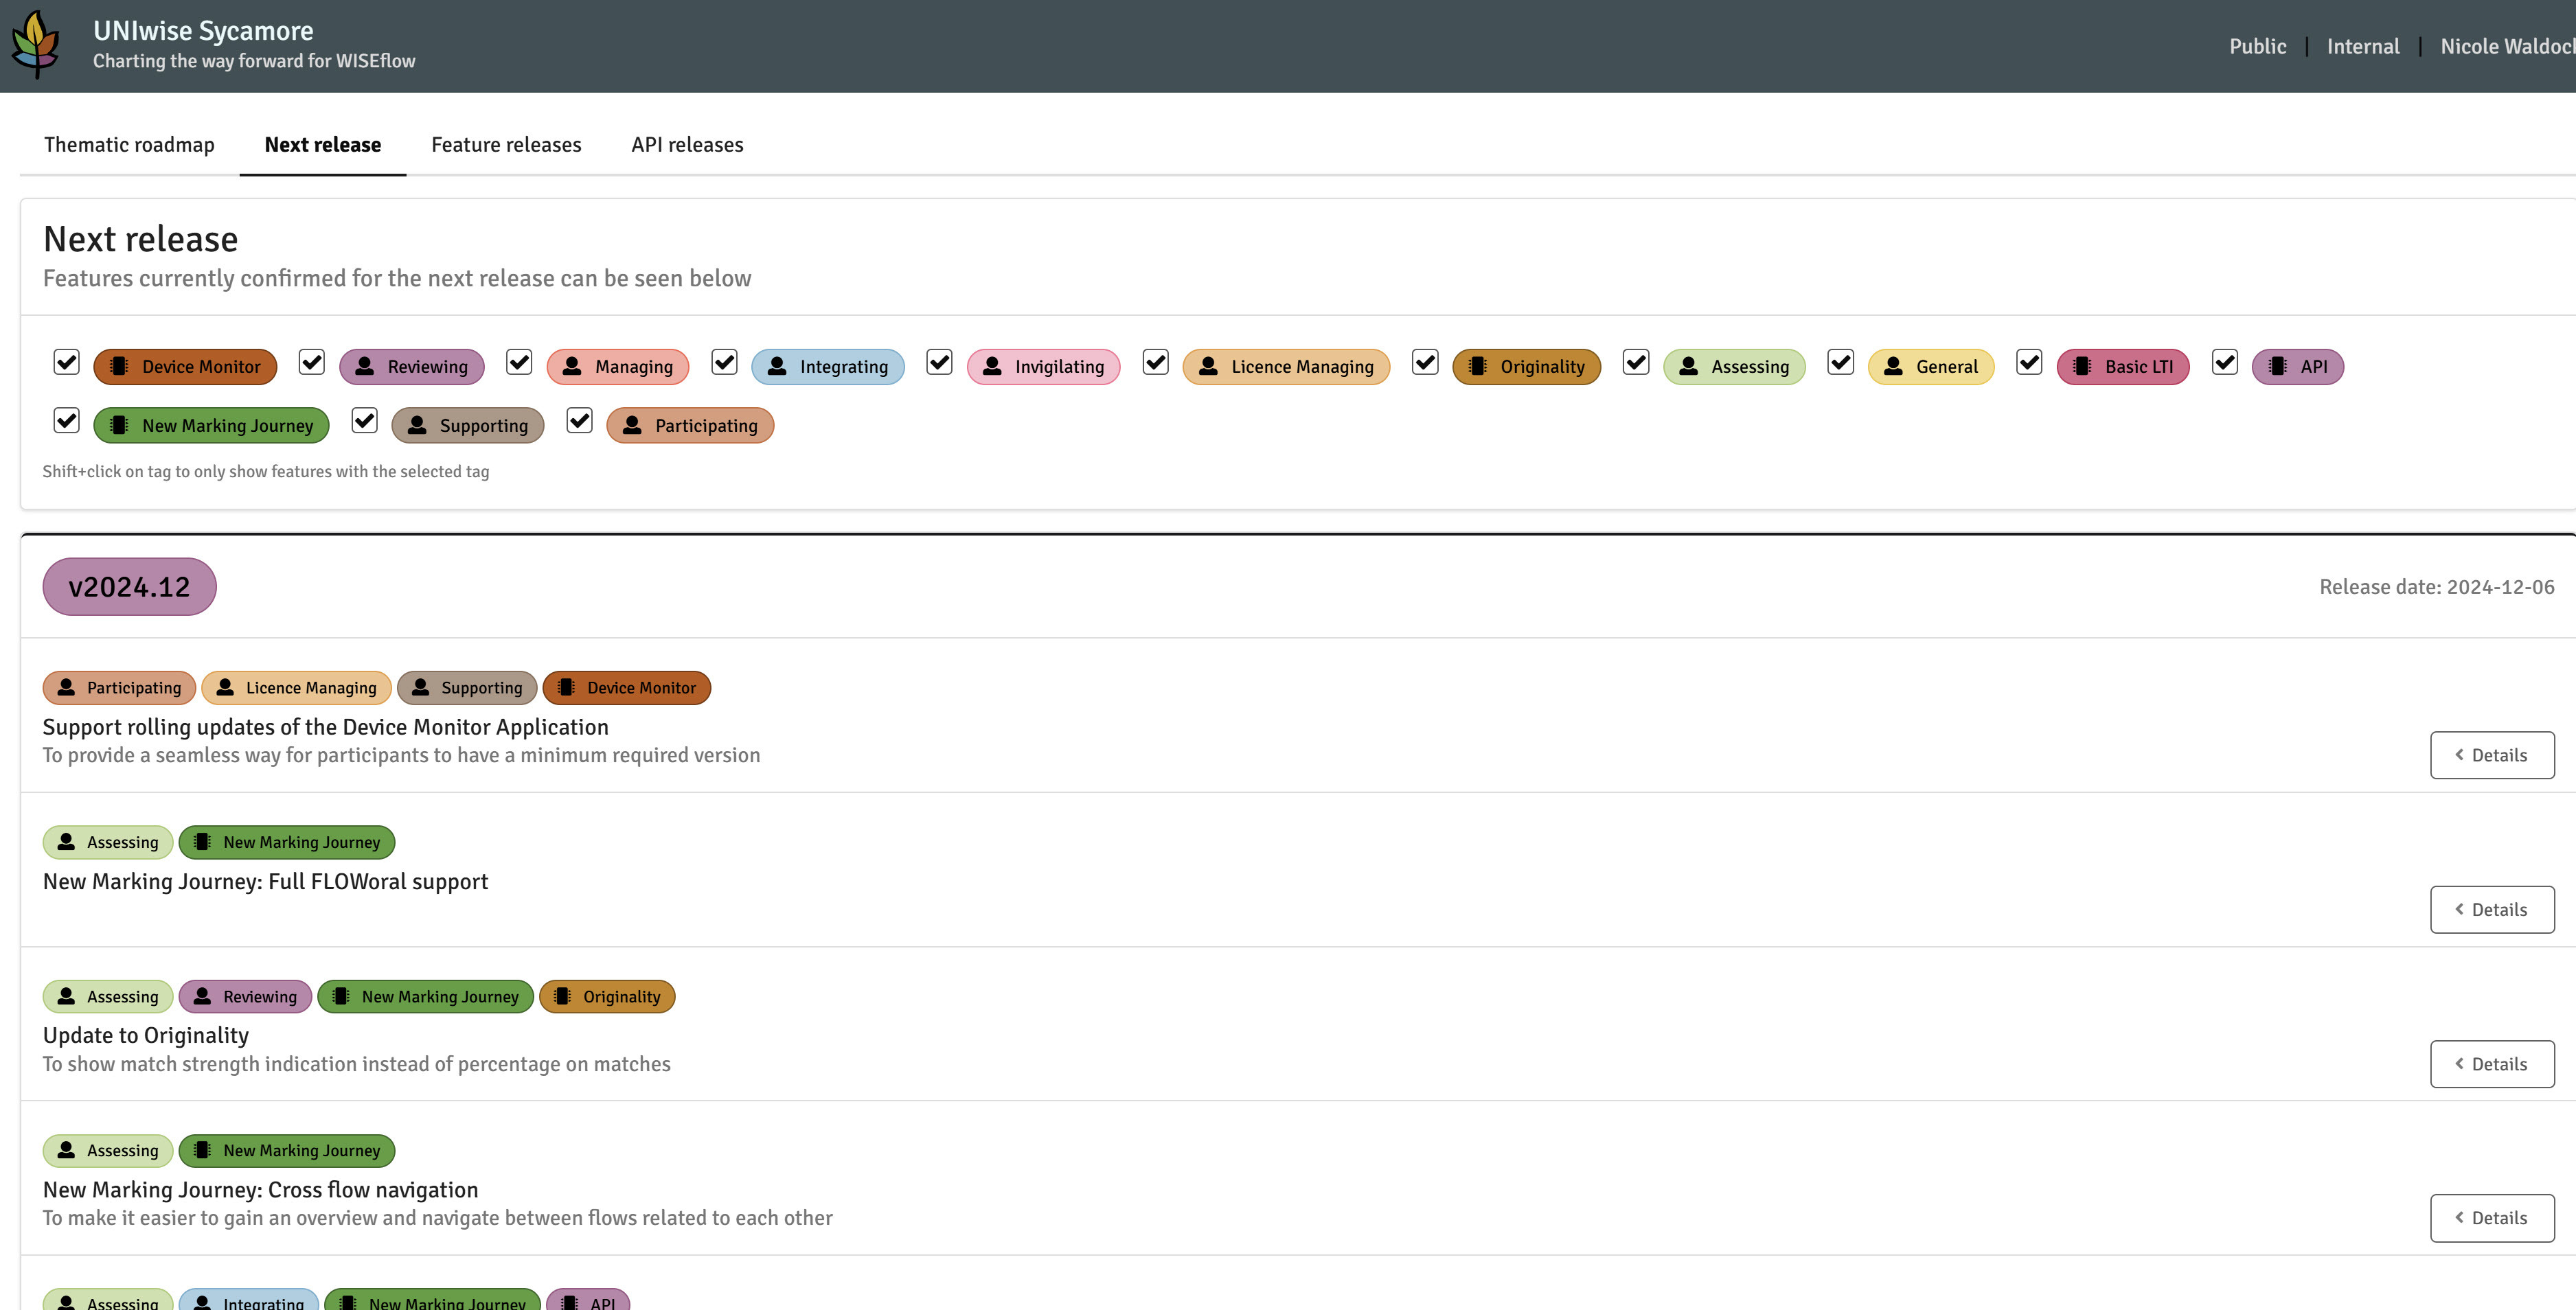Switch to the Feature releases tab

click(506, 145)
